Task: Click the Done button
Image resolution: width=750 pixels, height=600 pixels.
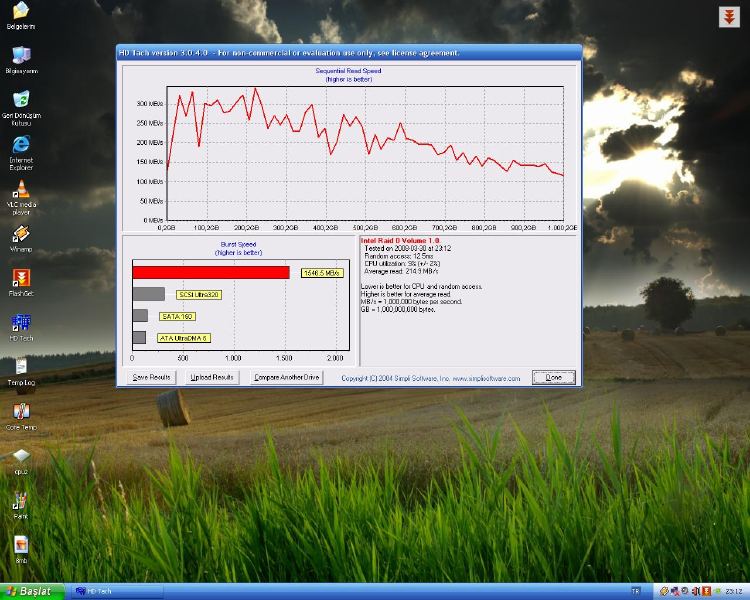Action: (553, 377)
